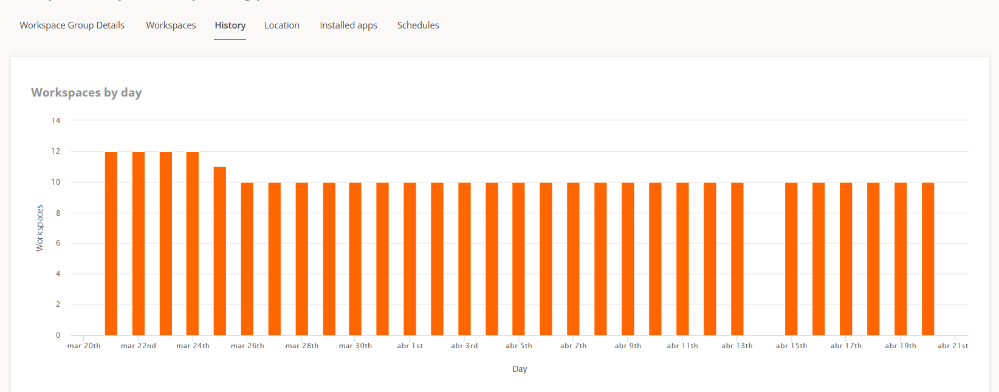Click the bar for abr 1st
This screenshot has height=392, width=999.
pos(410,259)
